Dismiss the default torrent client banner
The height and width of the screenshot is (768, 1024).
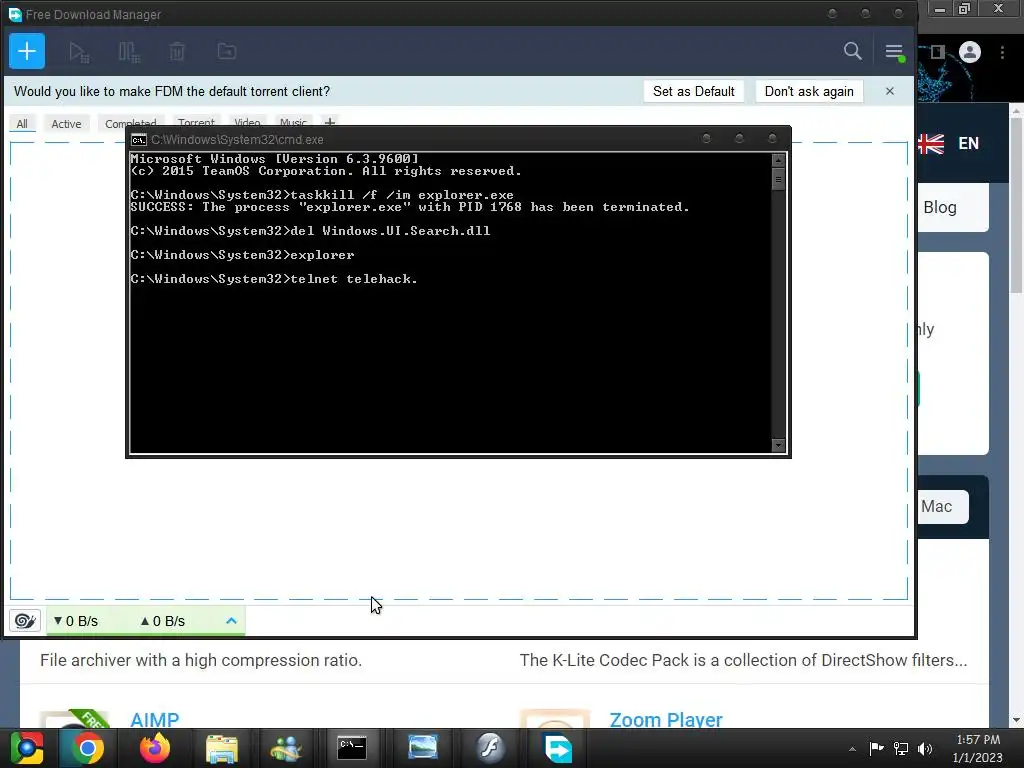pyautogui.click(x=889, y=91)
